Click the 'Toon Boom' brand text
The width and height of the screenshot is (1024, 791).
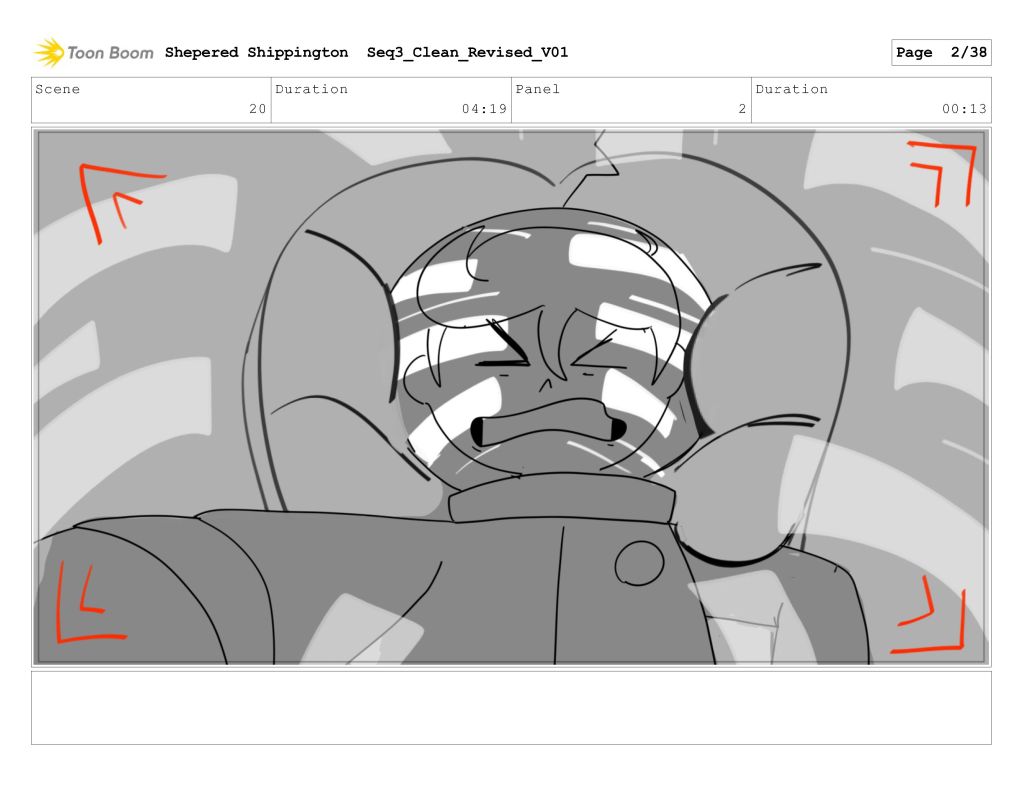pos(110,52)
